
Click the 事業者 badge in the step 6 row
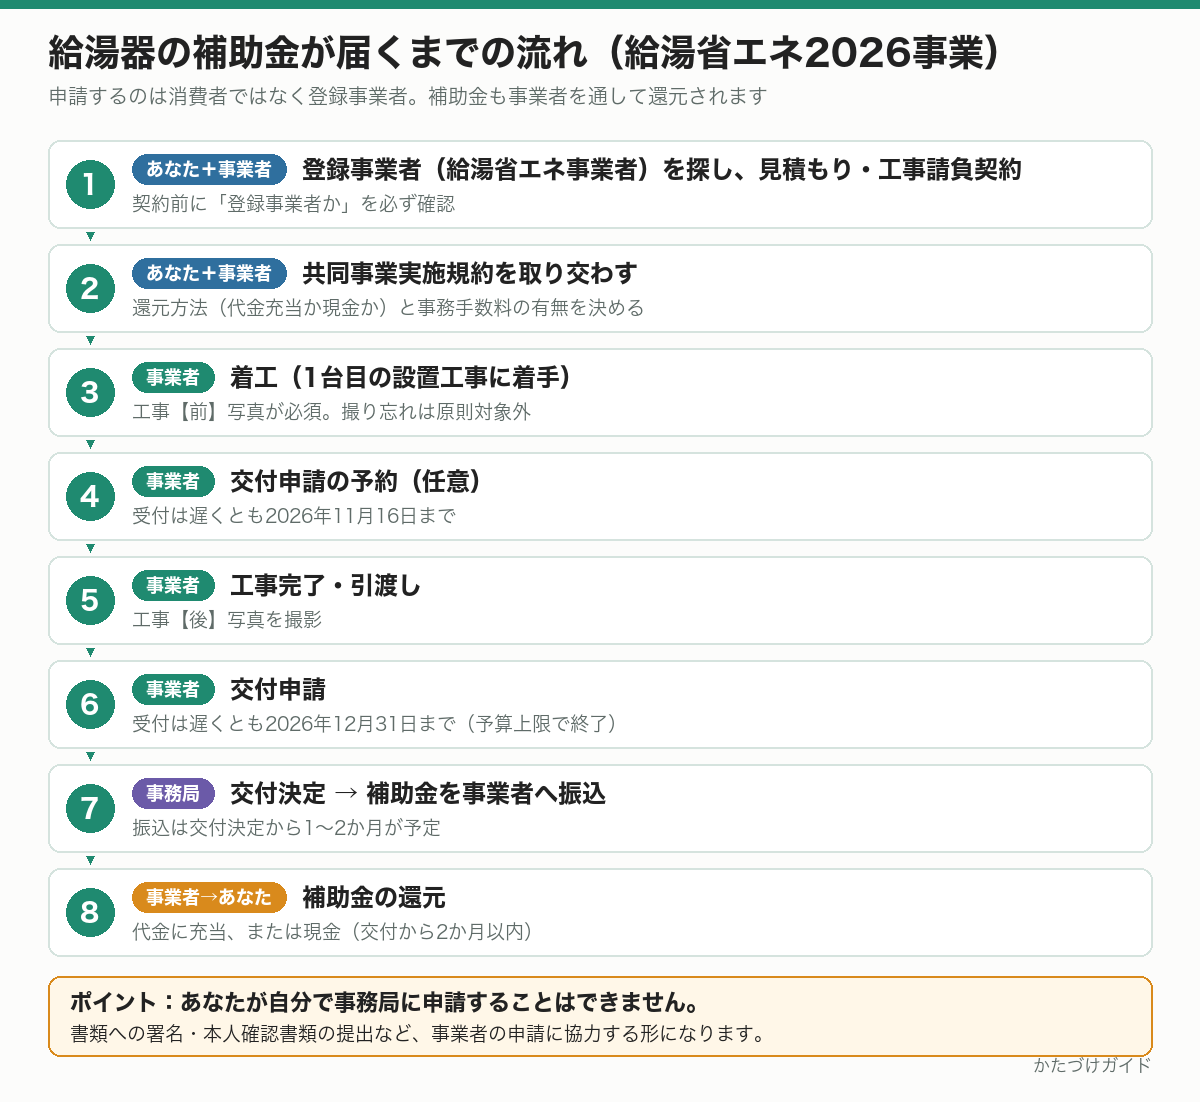(x=173, y=689)
